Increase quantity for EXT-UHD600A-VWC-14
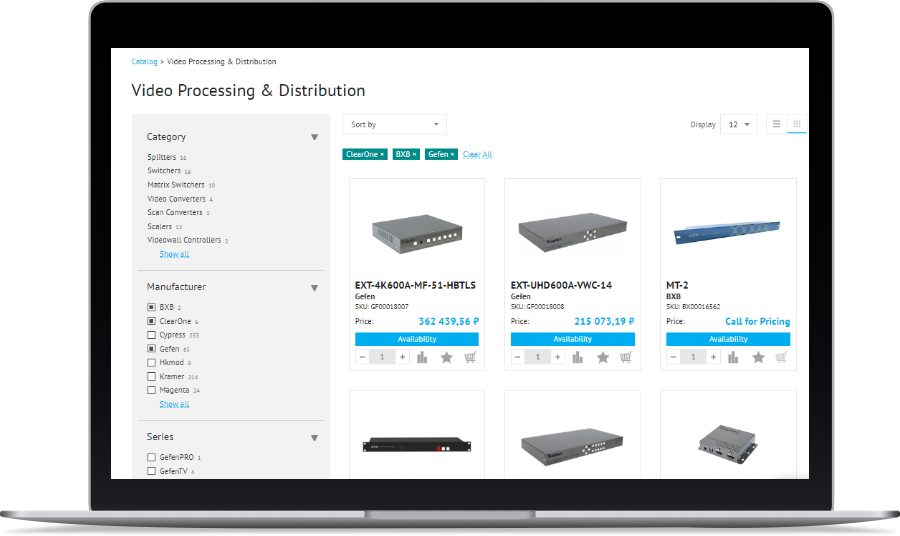900x536 pixels. tap(557, 357)
